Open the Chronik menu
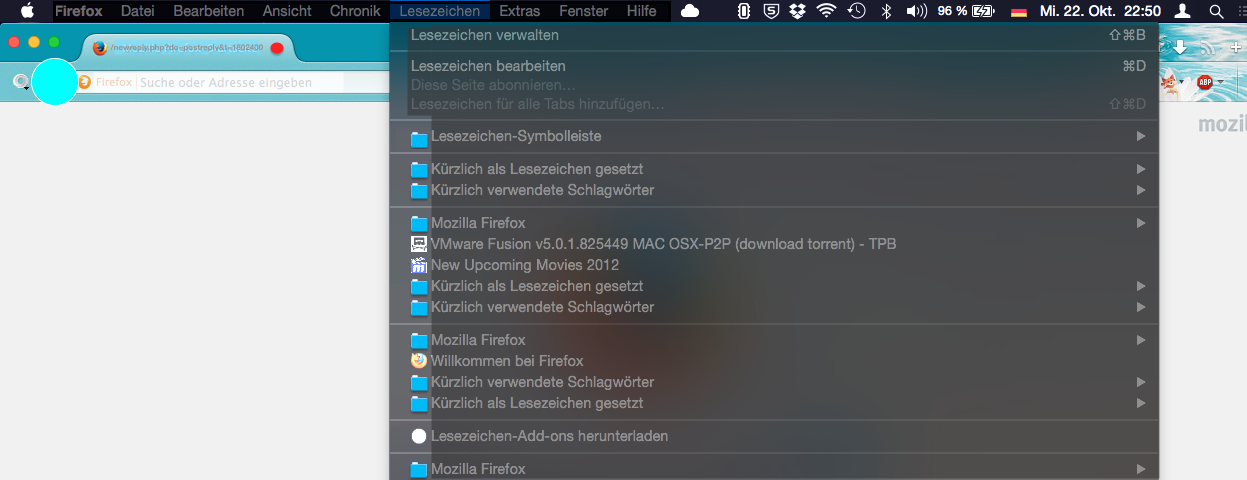Viewport: 1247px width, 480px height. pos(355,11)
